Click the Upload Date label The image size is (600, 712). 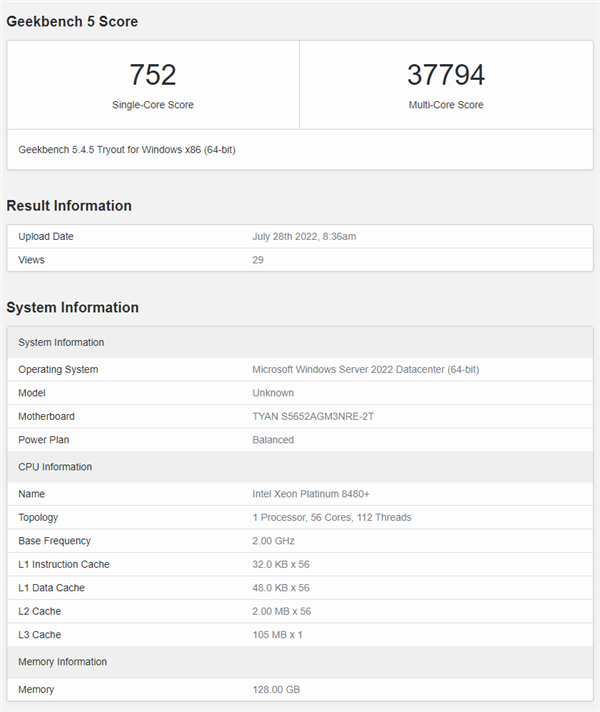[45, 237]
